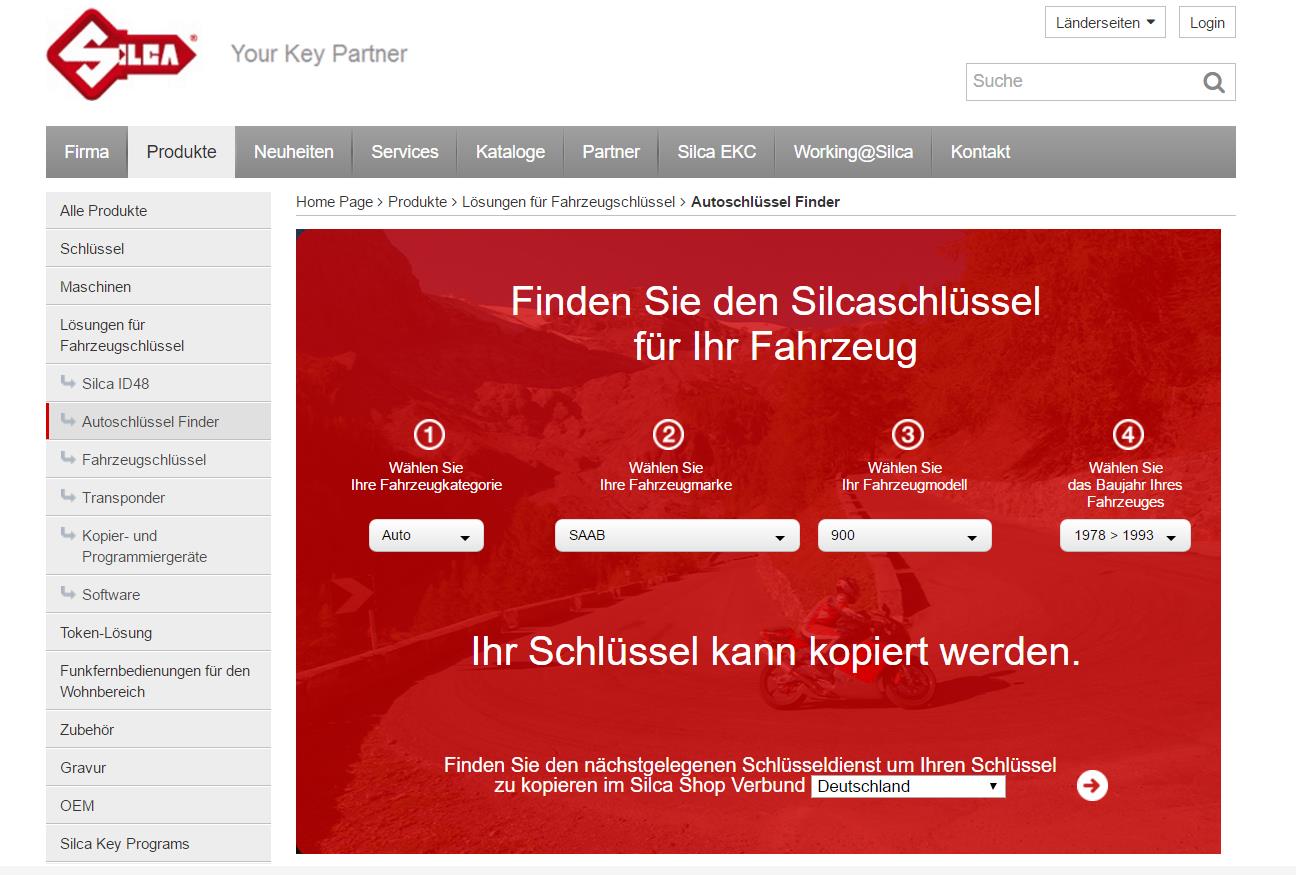Open Autoschlüssel Finder sidebar sub-item
Image resolution: width=1296 pixels, height=875 pixels.
(158, 421)
